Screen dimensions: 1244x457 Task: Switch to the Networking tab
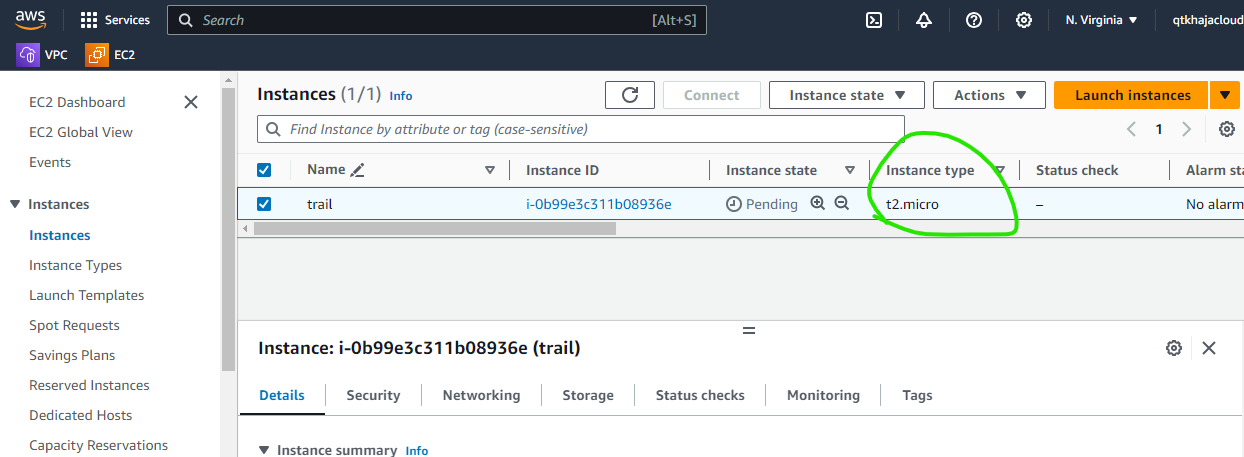[x=481, y=395]
